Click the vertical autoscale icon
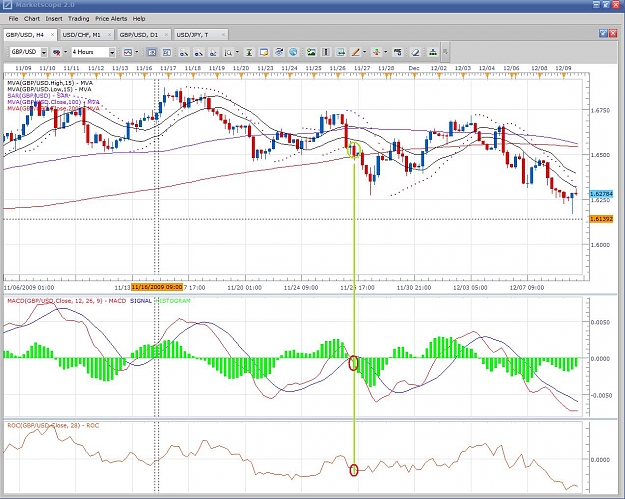625x499 pixels. pyautogui.click(x=249, y=52)
